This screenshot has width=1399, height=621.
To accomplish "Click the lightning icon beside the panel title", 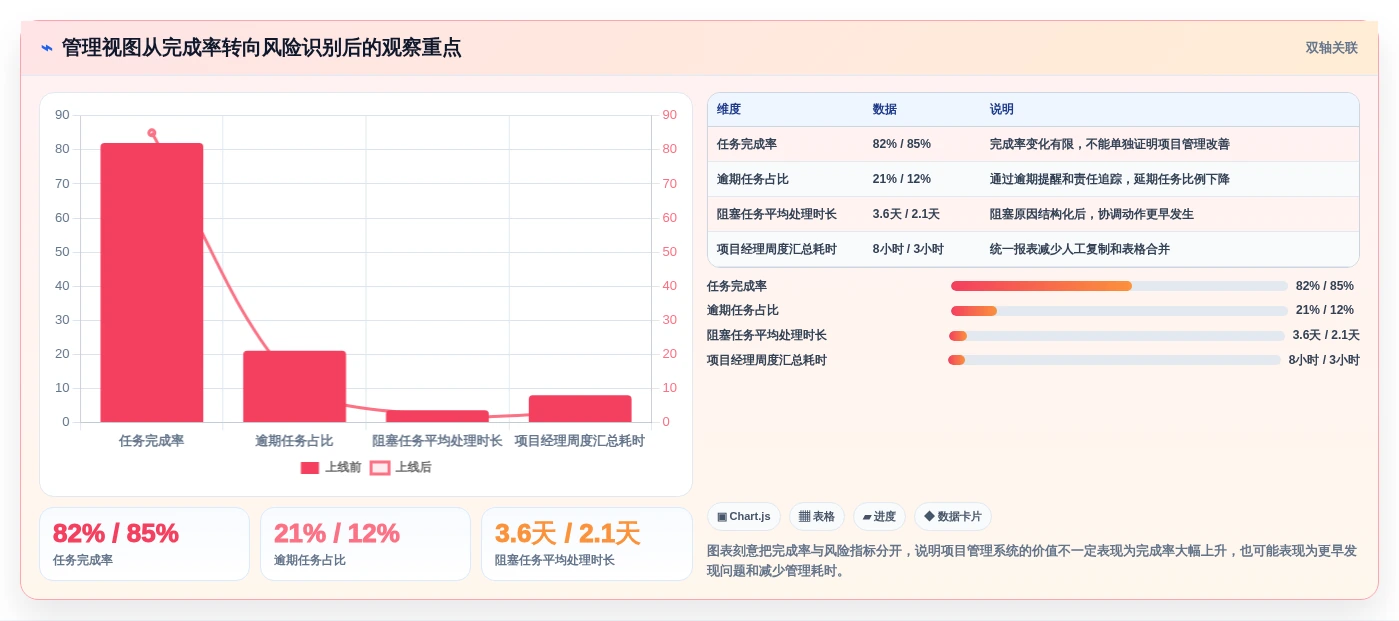I will point(46,48).
